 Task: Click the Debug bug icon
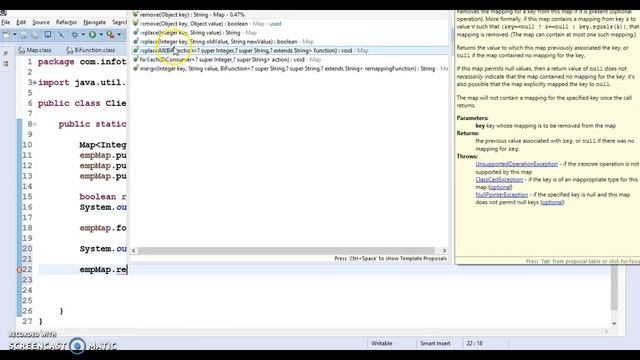point(75,35)
